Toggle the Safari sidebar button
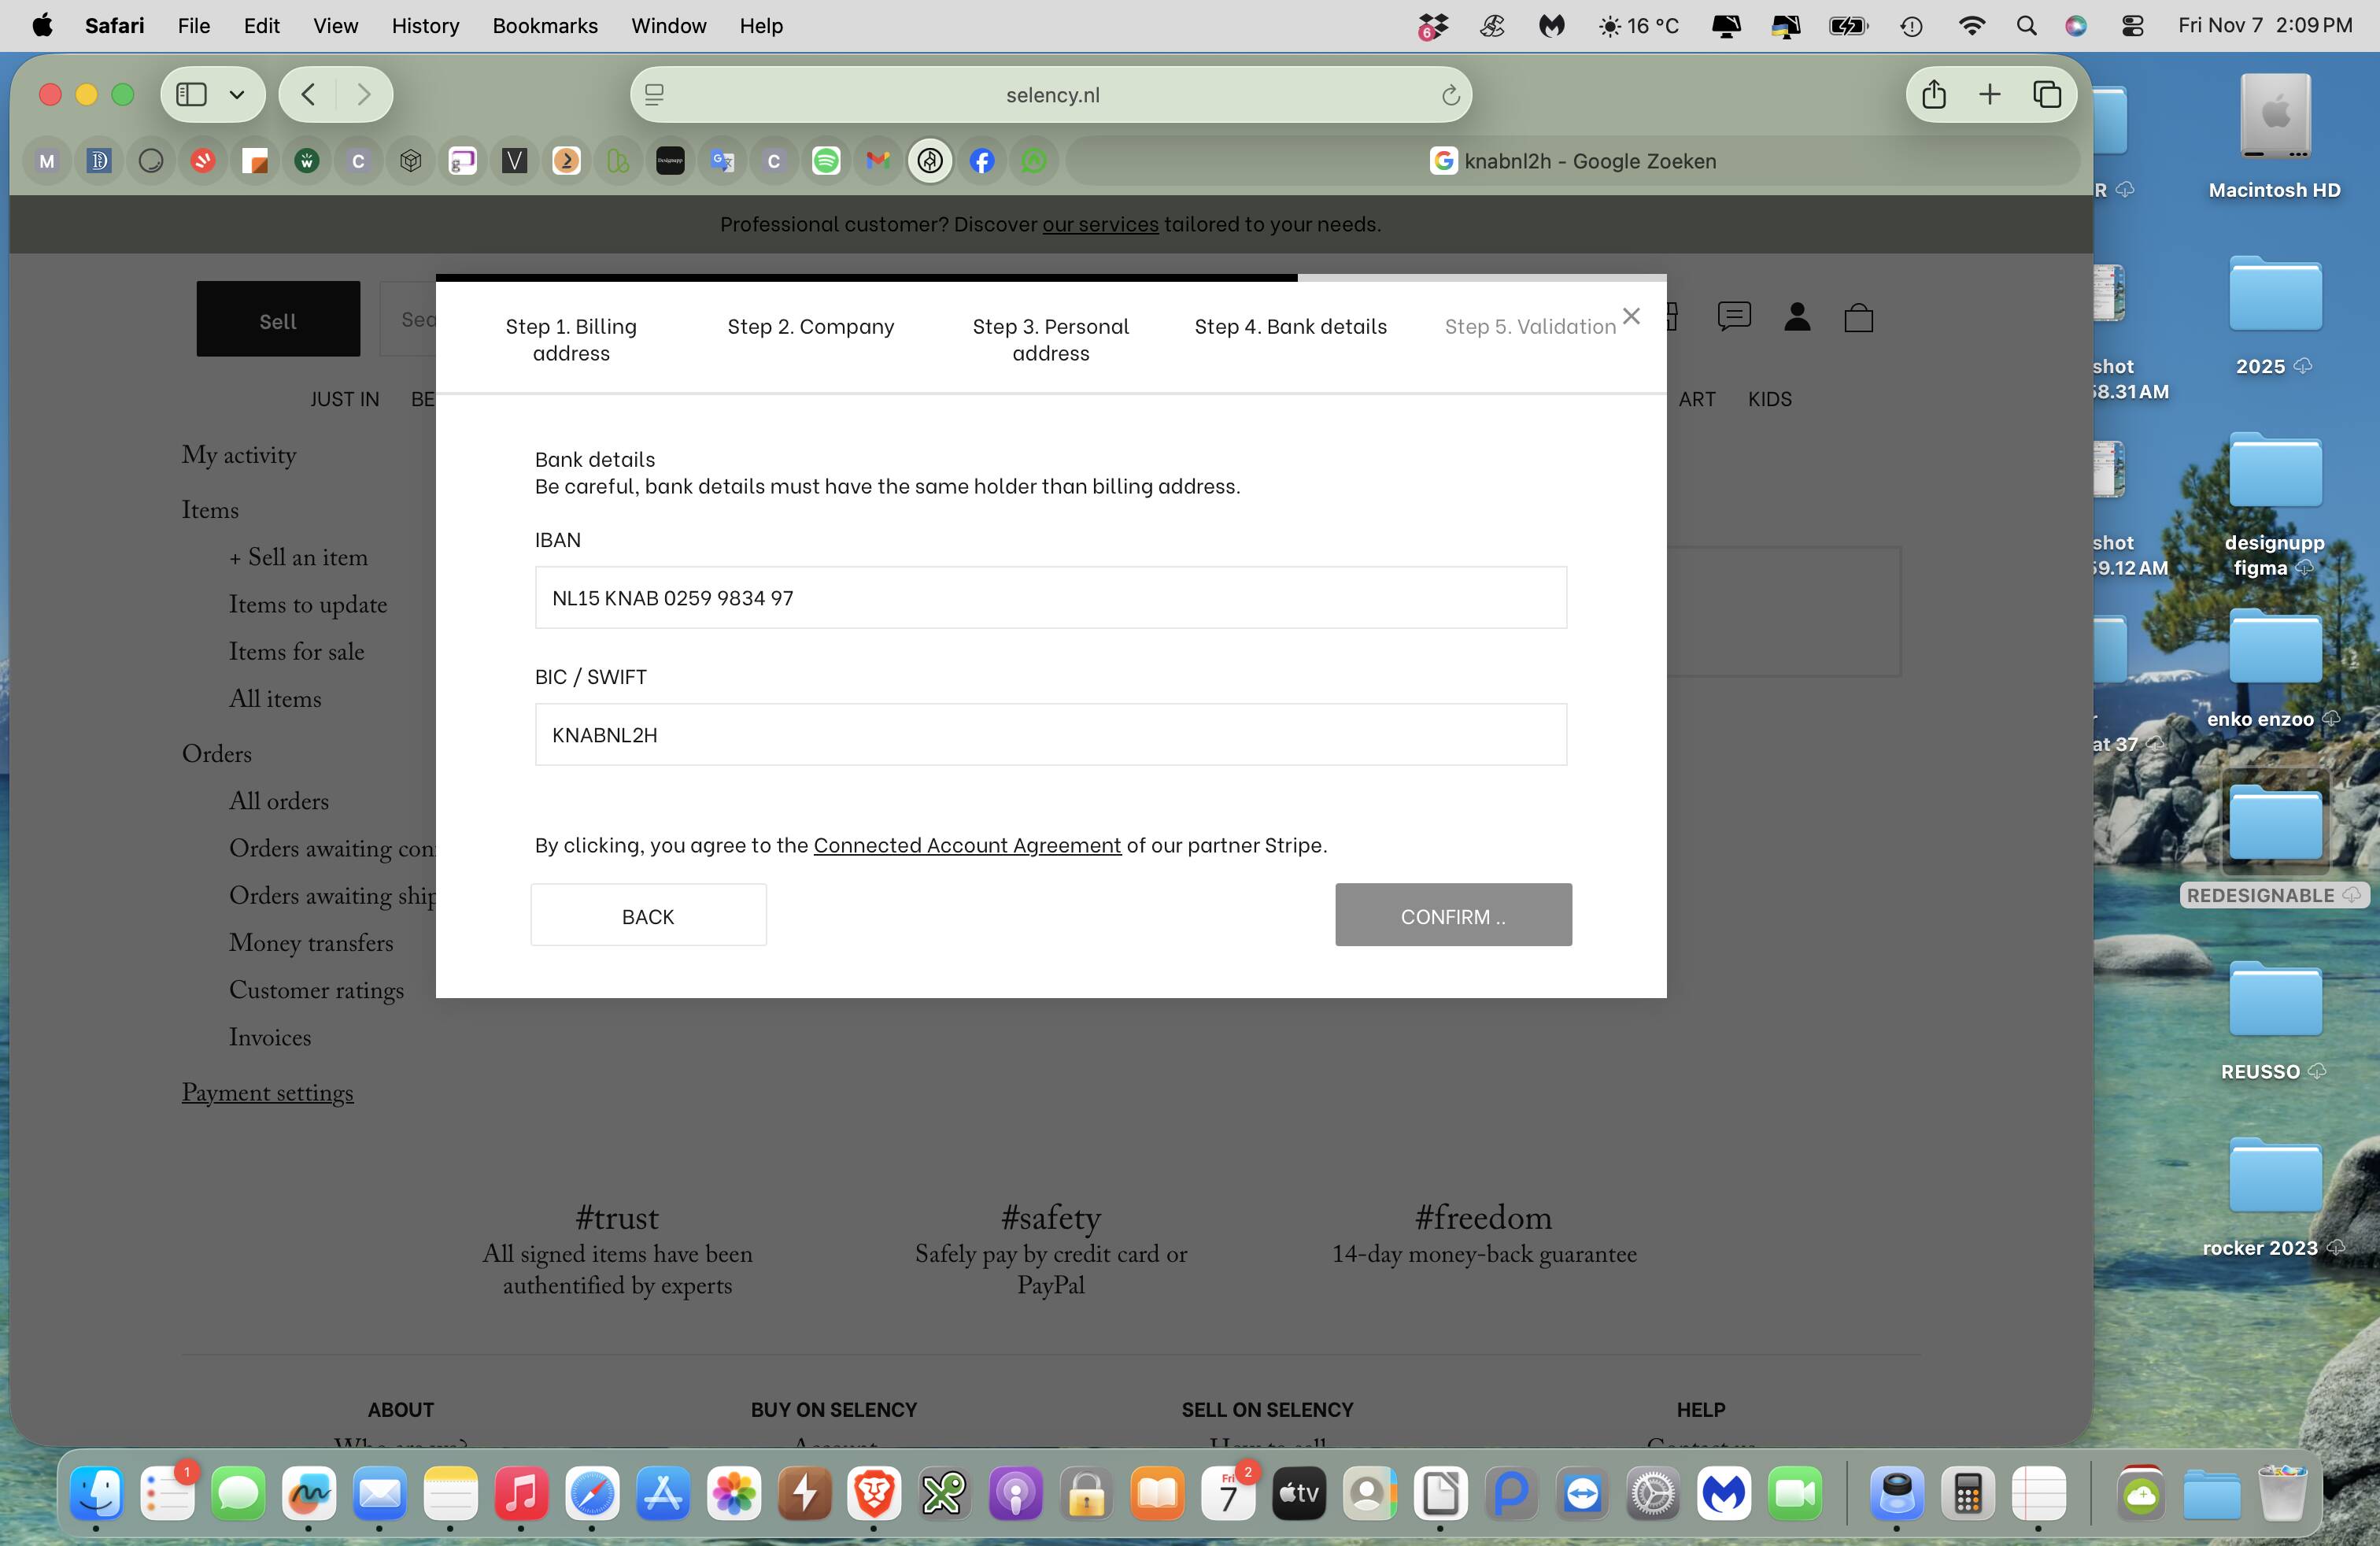This screenshot has width=2380, height=1546. [191, 94]
